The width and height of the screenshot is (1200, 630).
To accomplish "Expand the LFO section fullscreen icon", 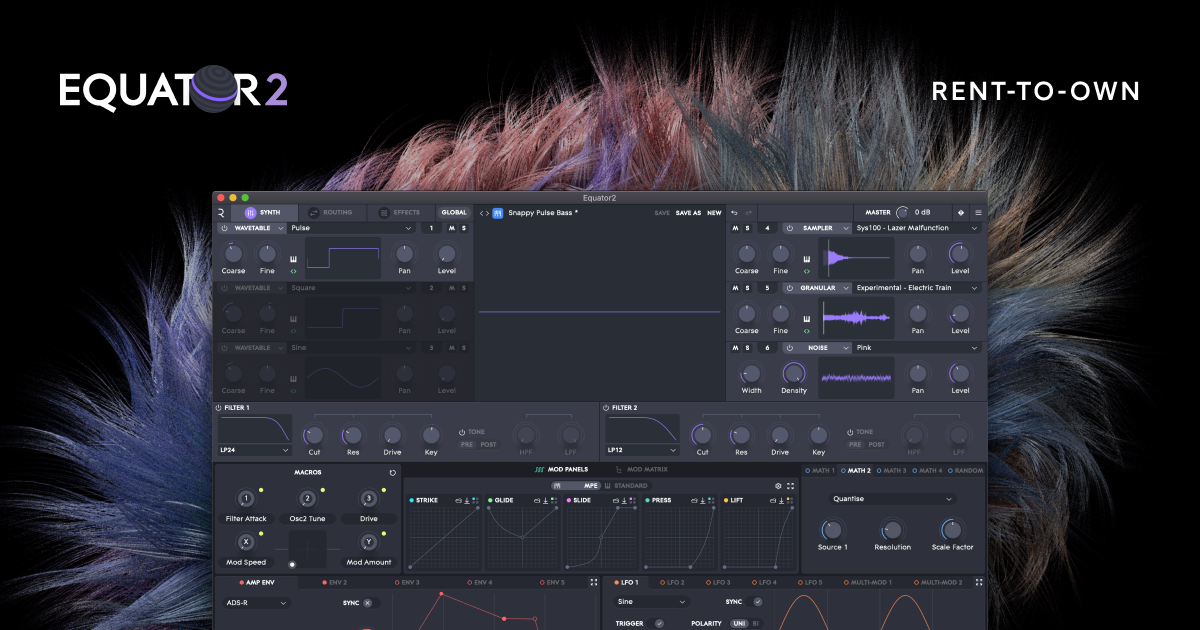I will [x=979, y=582].
